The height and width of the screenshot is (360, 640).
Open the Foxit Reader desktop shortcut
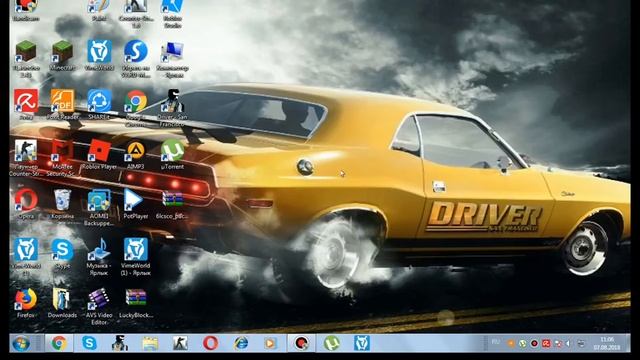[62, 104]
